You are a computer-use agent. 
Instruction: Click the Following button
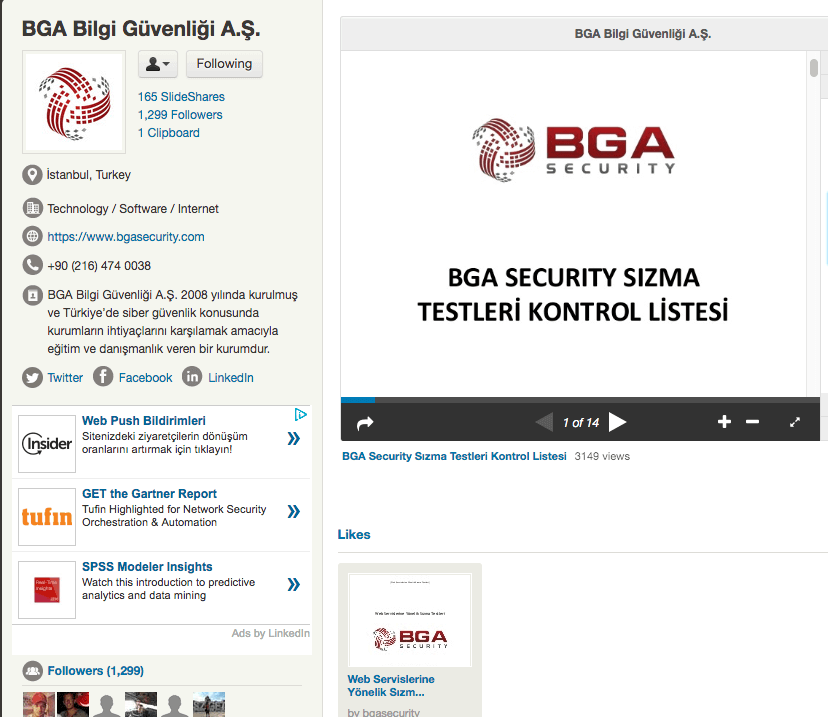224,64
